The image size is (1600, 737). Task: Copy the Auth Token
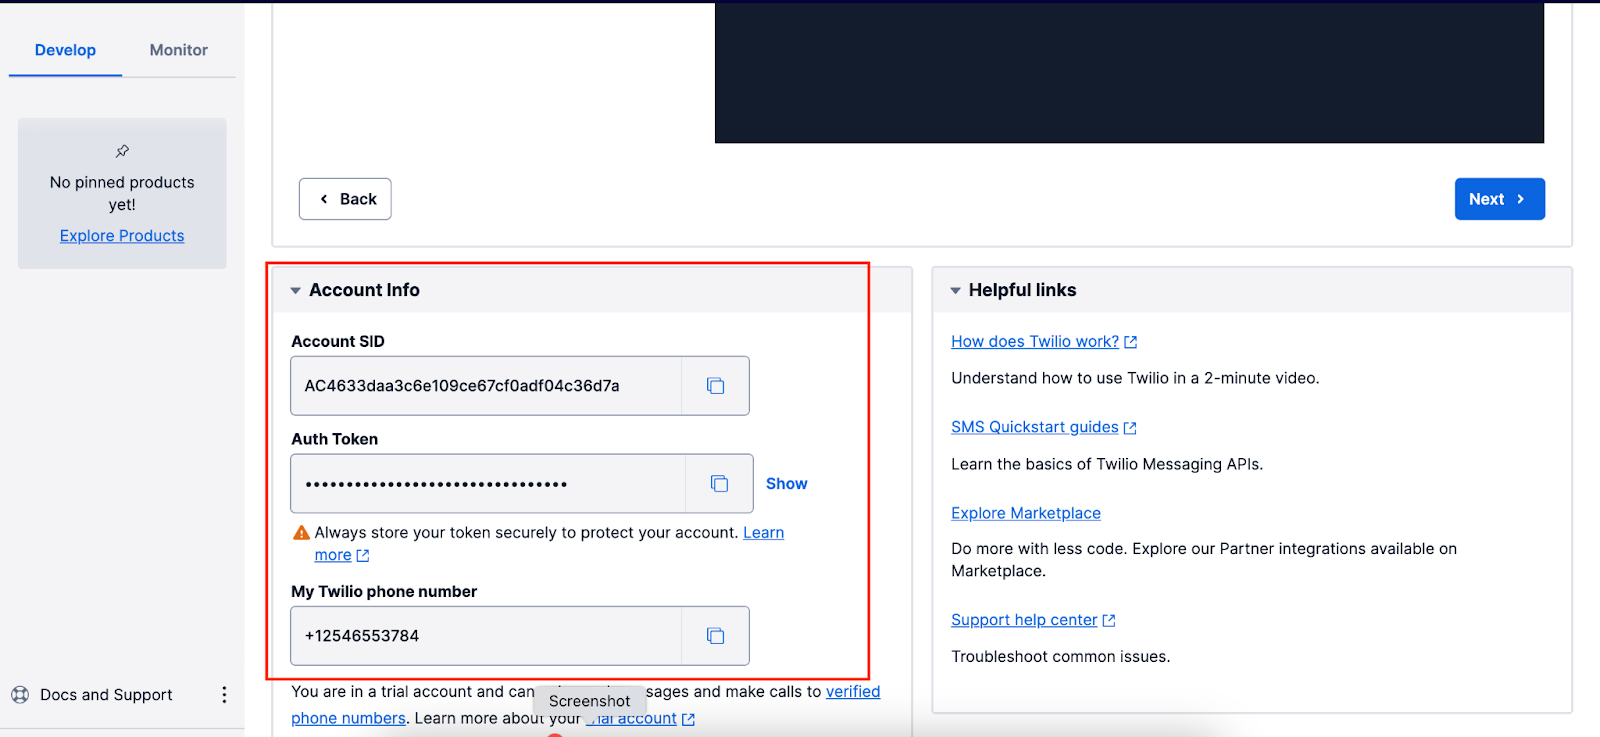719,484
